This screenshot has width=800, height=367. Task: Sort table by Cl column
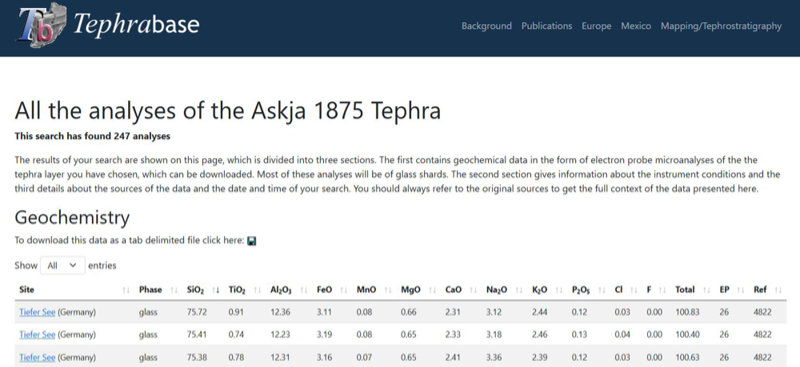pyautogui.click(x=627, y=289)
